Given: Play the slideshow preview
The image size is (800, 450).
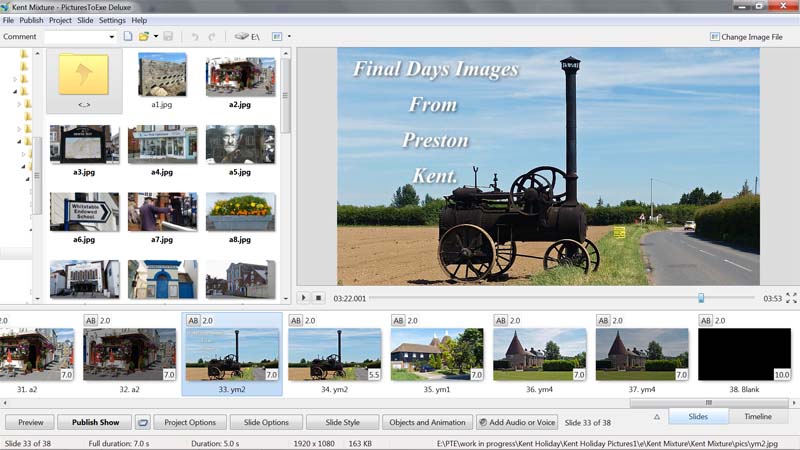Looking at the screenshot, I should [x=304, y=297].
